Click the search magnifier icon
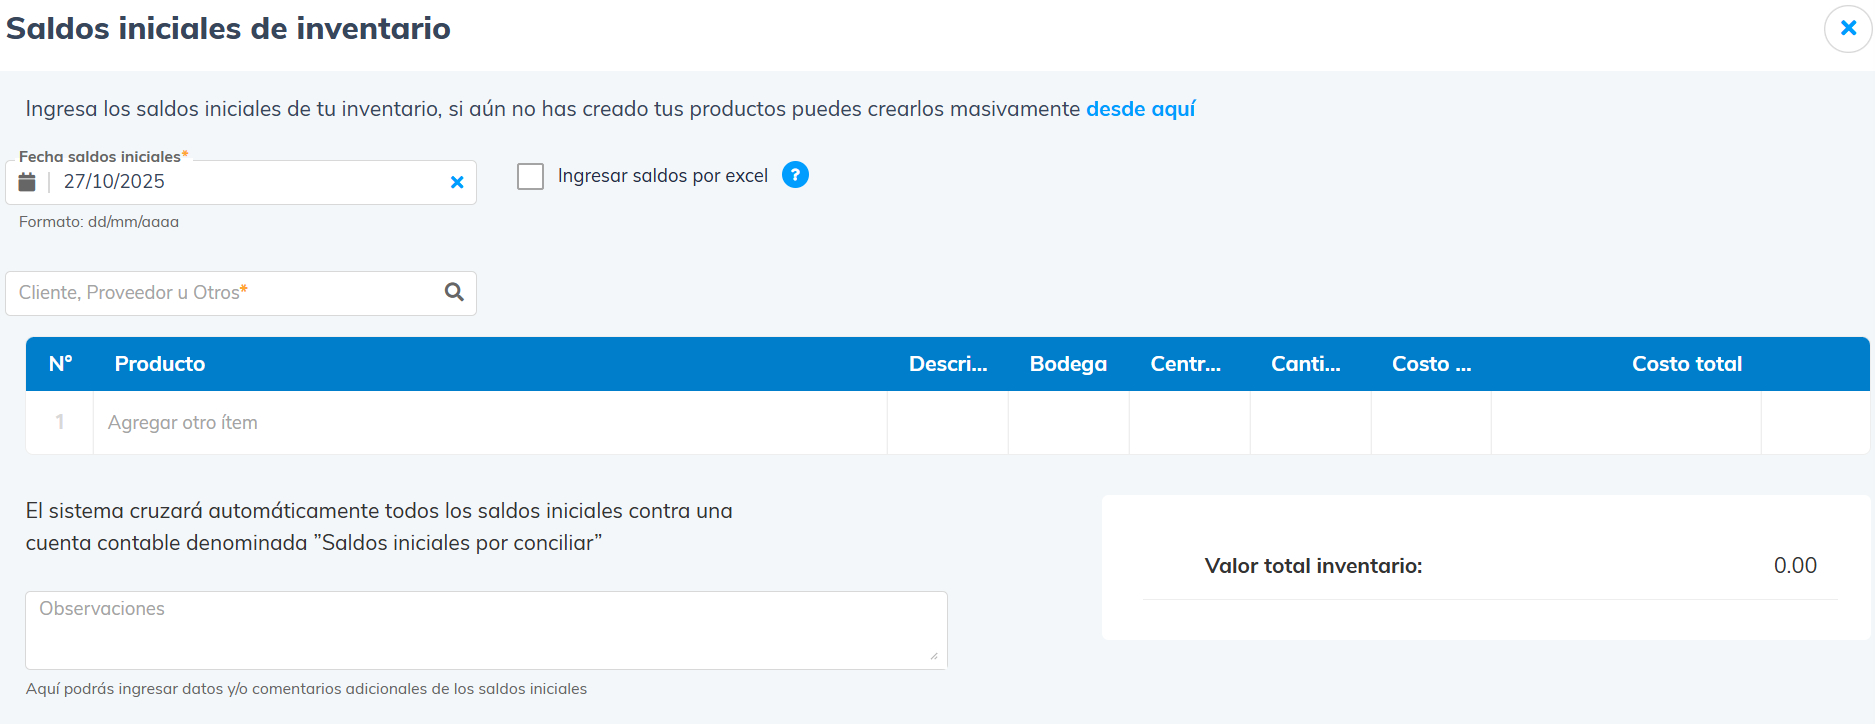 coord(454,292)
